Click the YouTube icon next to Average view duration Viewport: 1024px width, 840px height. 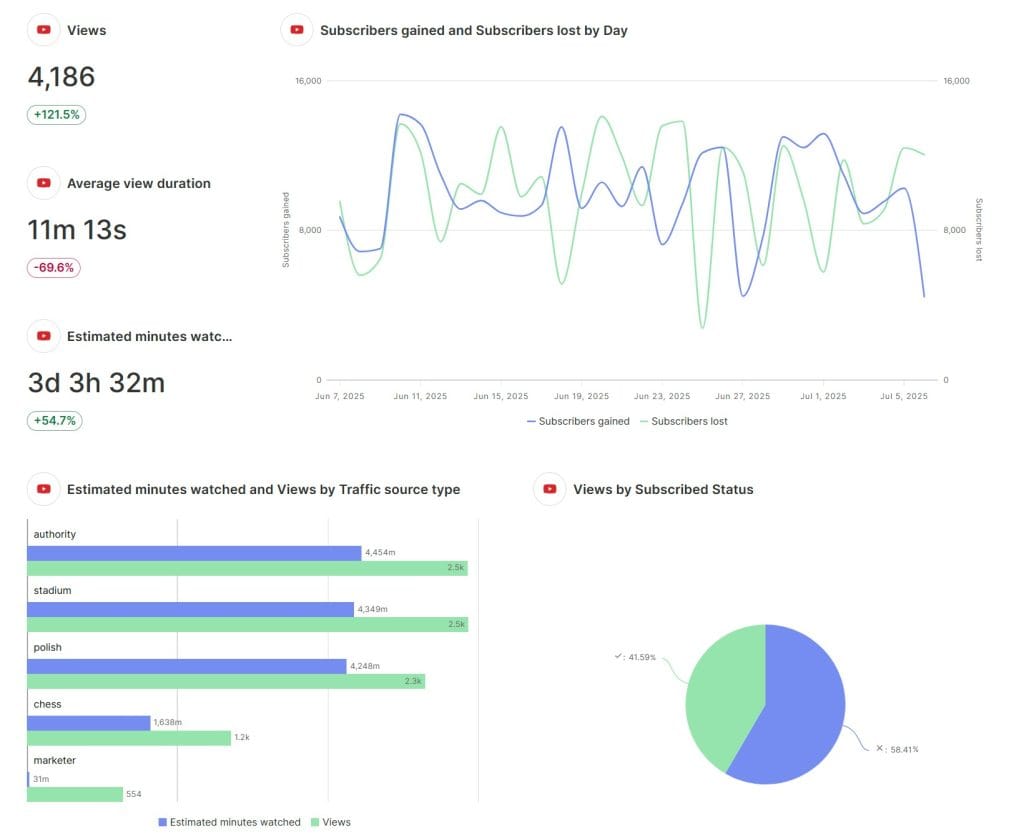point(44,183)
